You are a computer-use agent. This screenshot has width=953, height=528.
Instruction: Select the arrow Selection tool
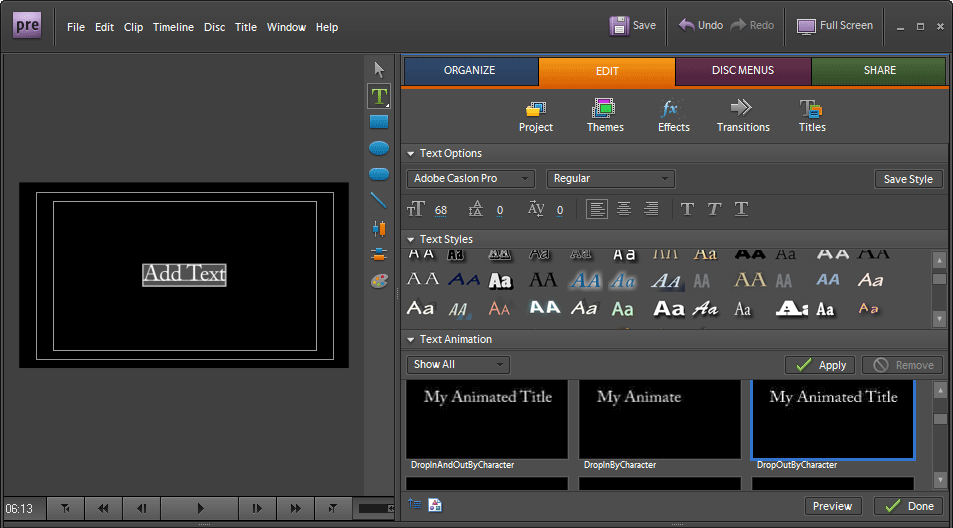pos(379,69)
